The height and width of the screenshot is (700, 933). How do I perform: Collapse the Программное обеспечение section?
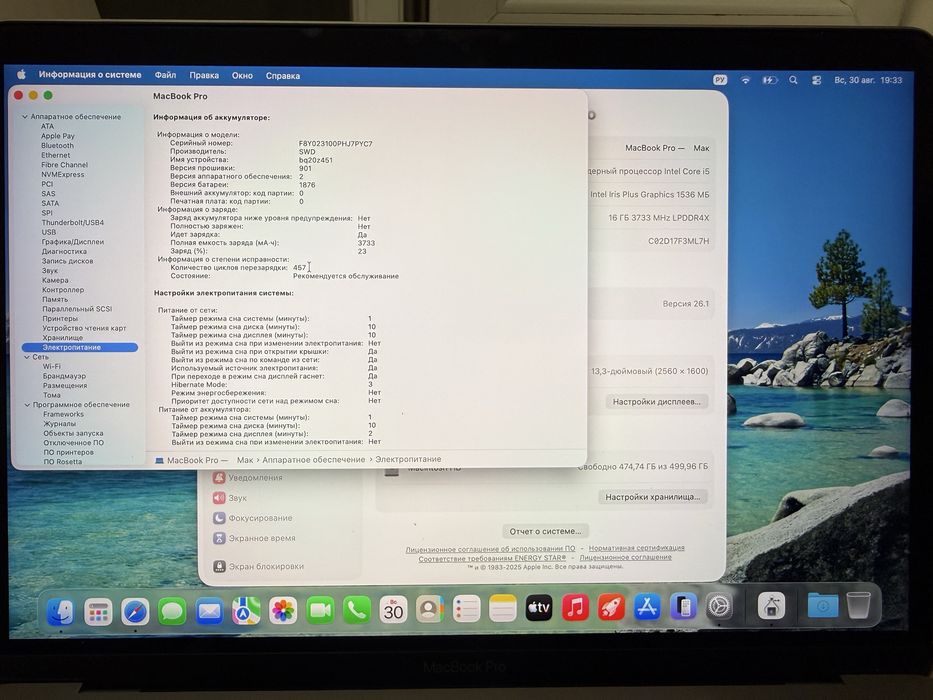tap(27, 405)
